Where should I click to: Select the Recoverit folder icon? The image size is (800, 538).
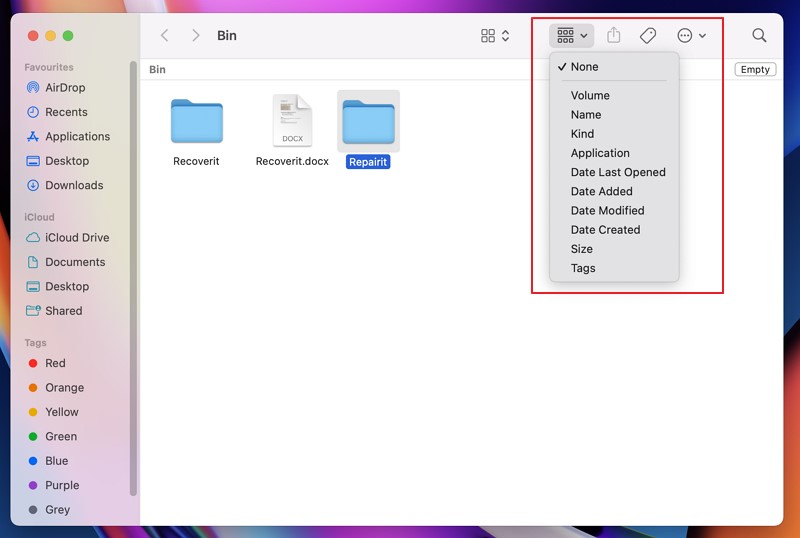click(x=196, y=121)
